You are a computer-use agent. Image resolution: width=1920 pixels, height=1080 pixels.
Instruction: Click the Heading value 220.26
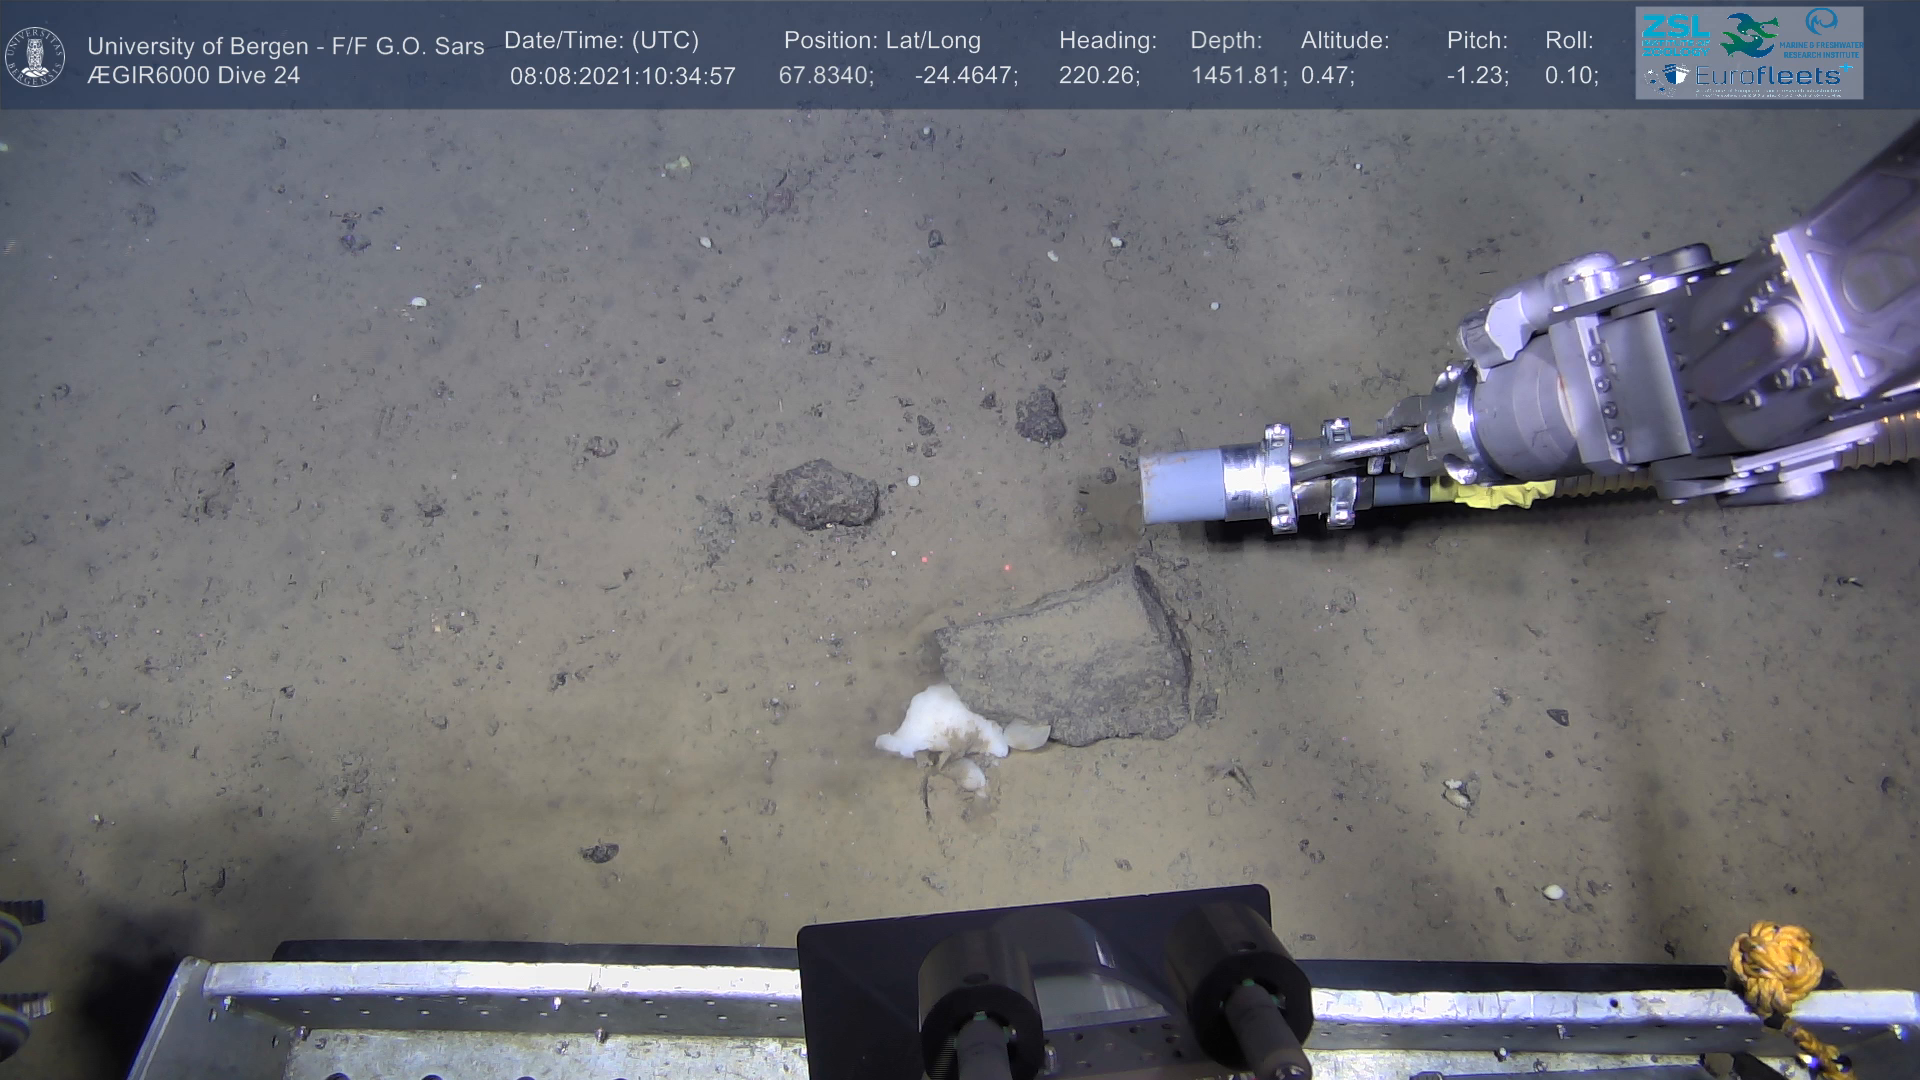tap(1098, 76)
